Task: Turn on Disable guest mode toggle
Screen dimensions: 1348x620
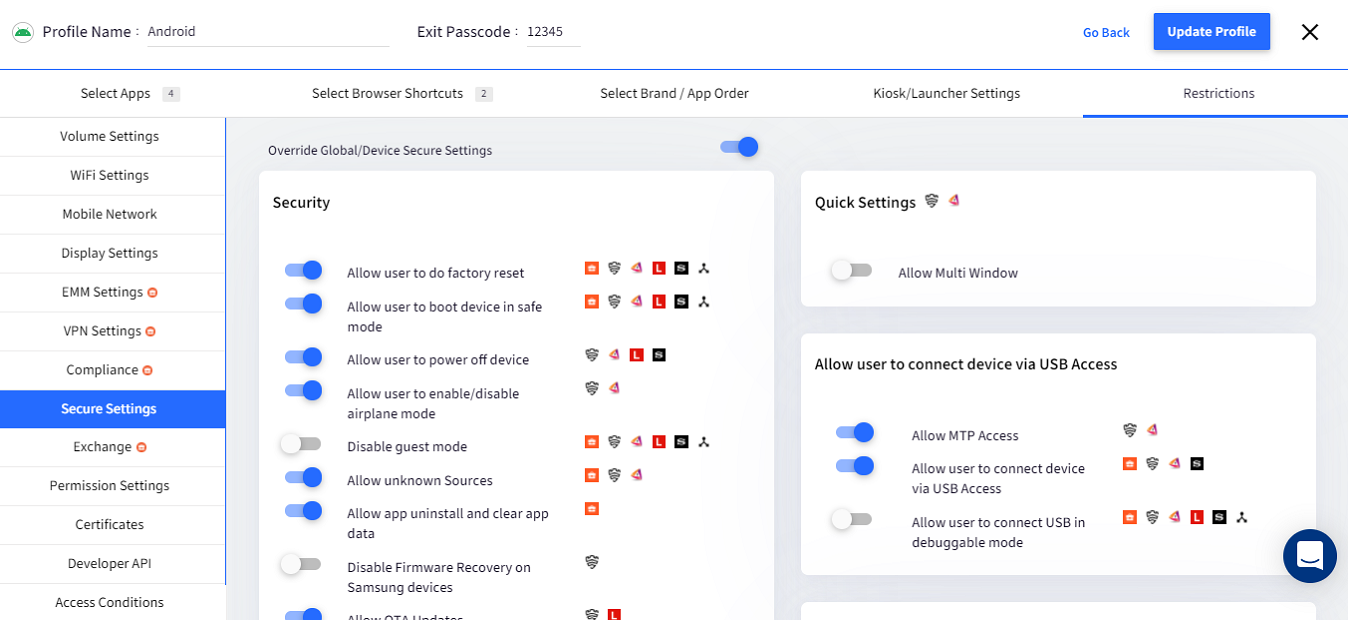Action: [x=301, y=444]
